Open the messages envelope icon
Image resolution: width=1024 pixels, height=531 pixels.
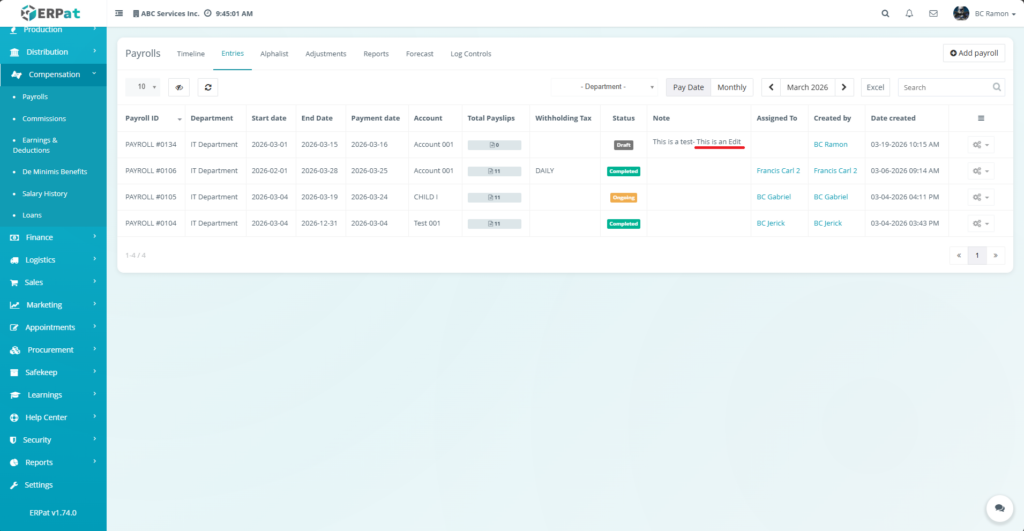tap(933, 14)
